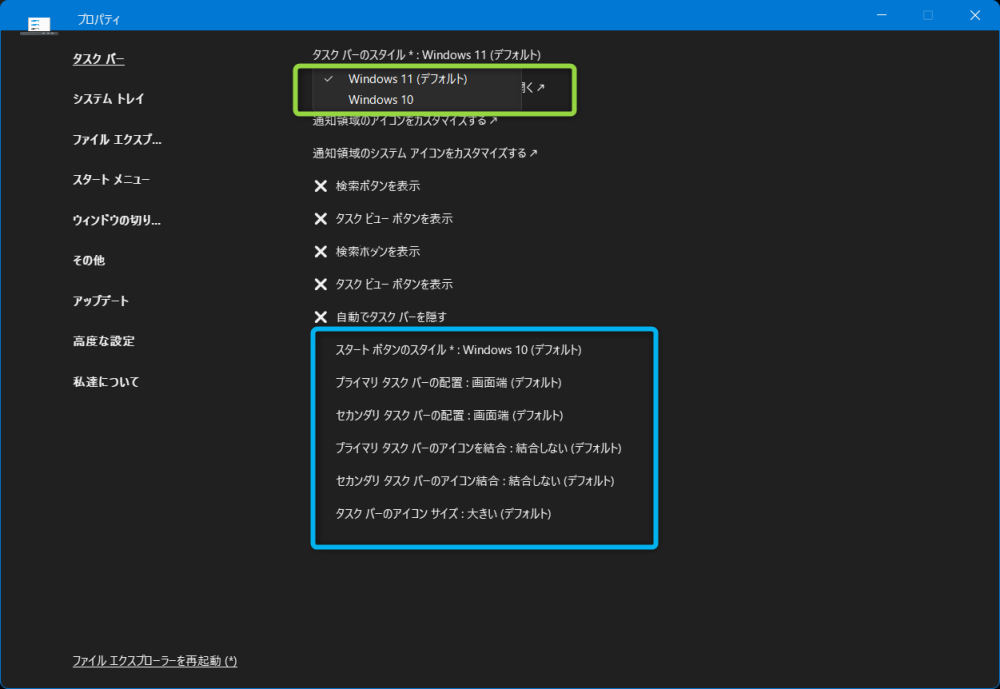Viewport: 1000px width, 689px height.
Task: Close the プロパティ window
Action: point(974,15)
